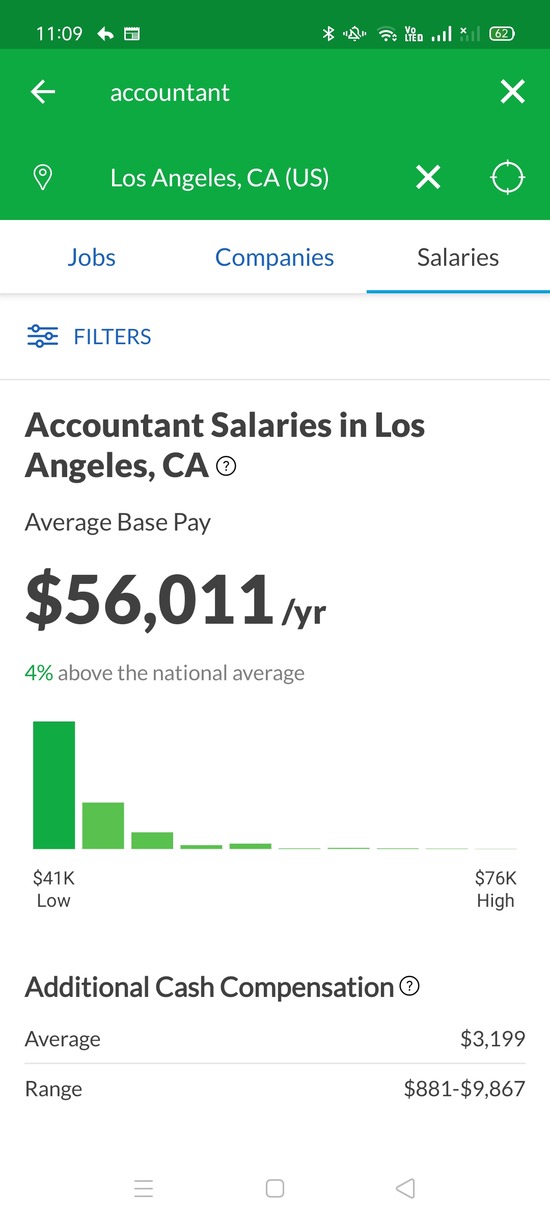
Task: Switch to the Companies tab
Action: [x=275, y=257]
